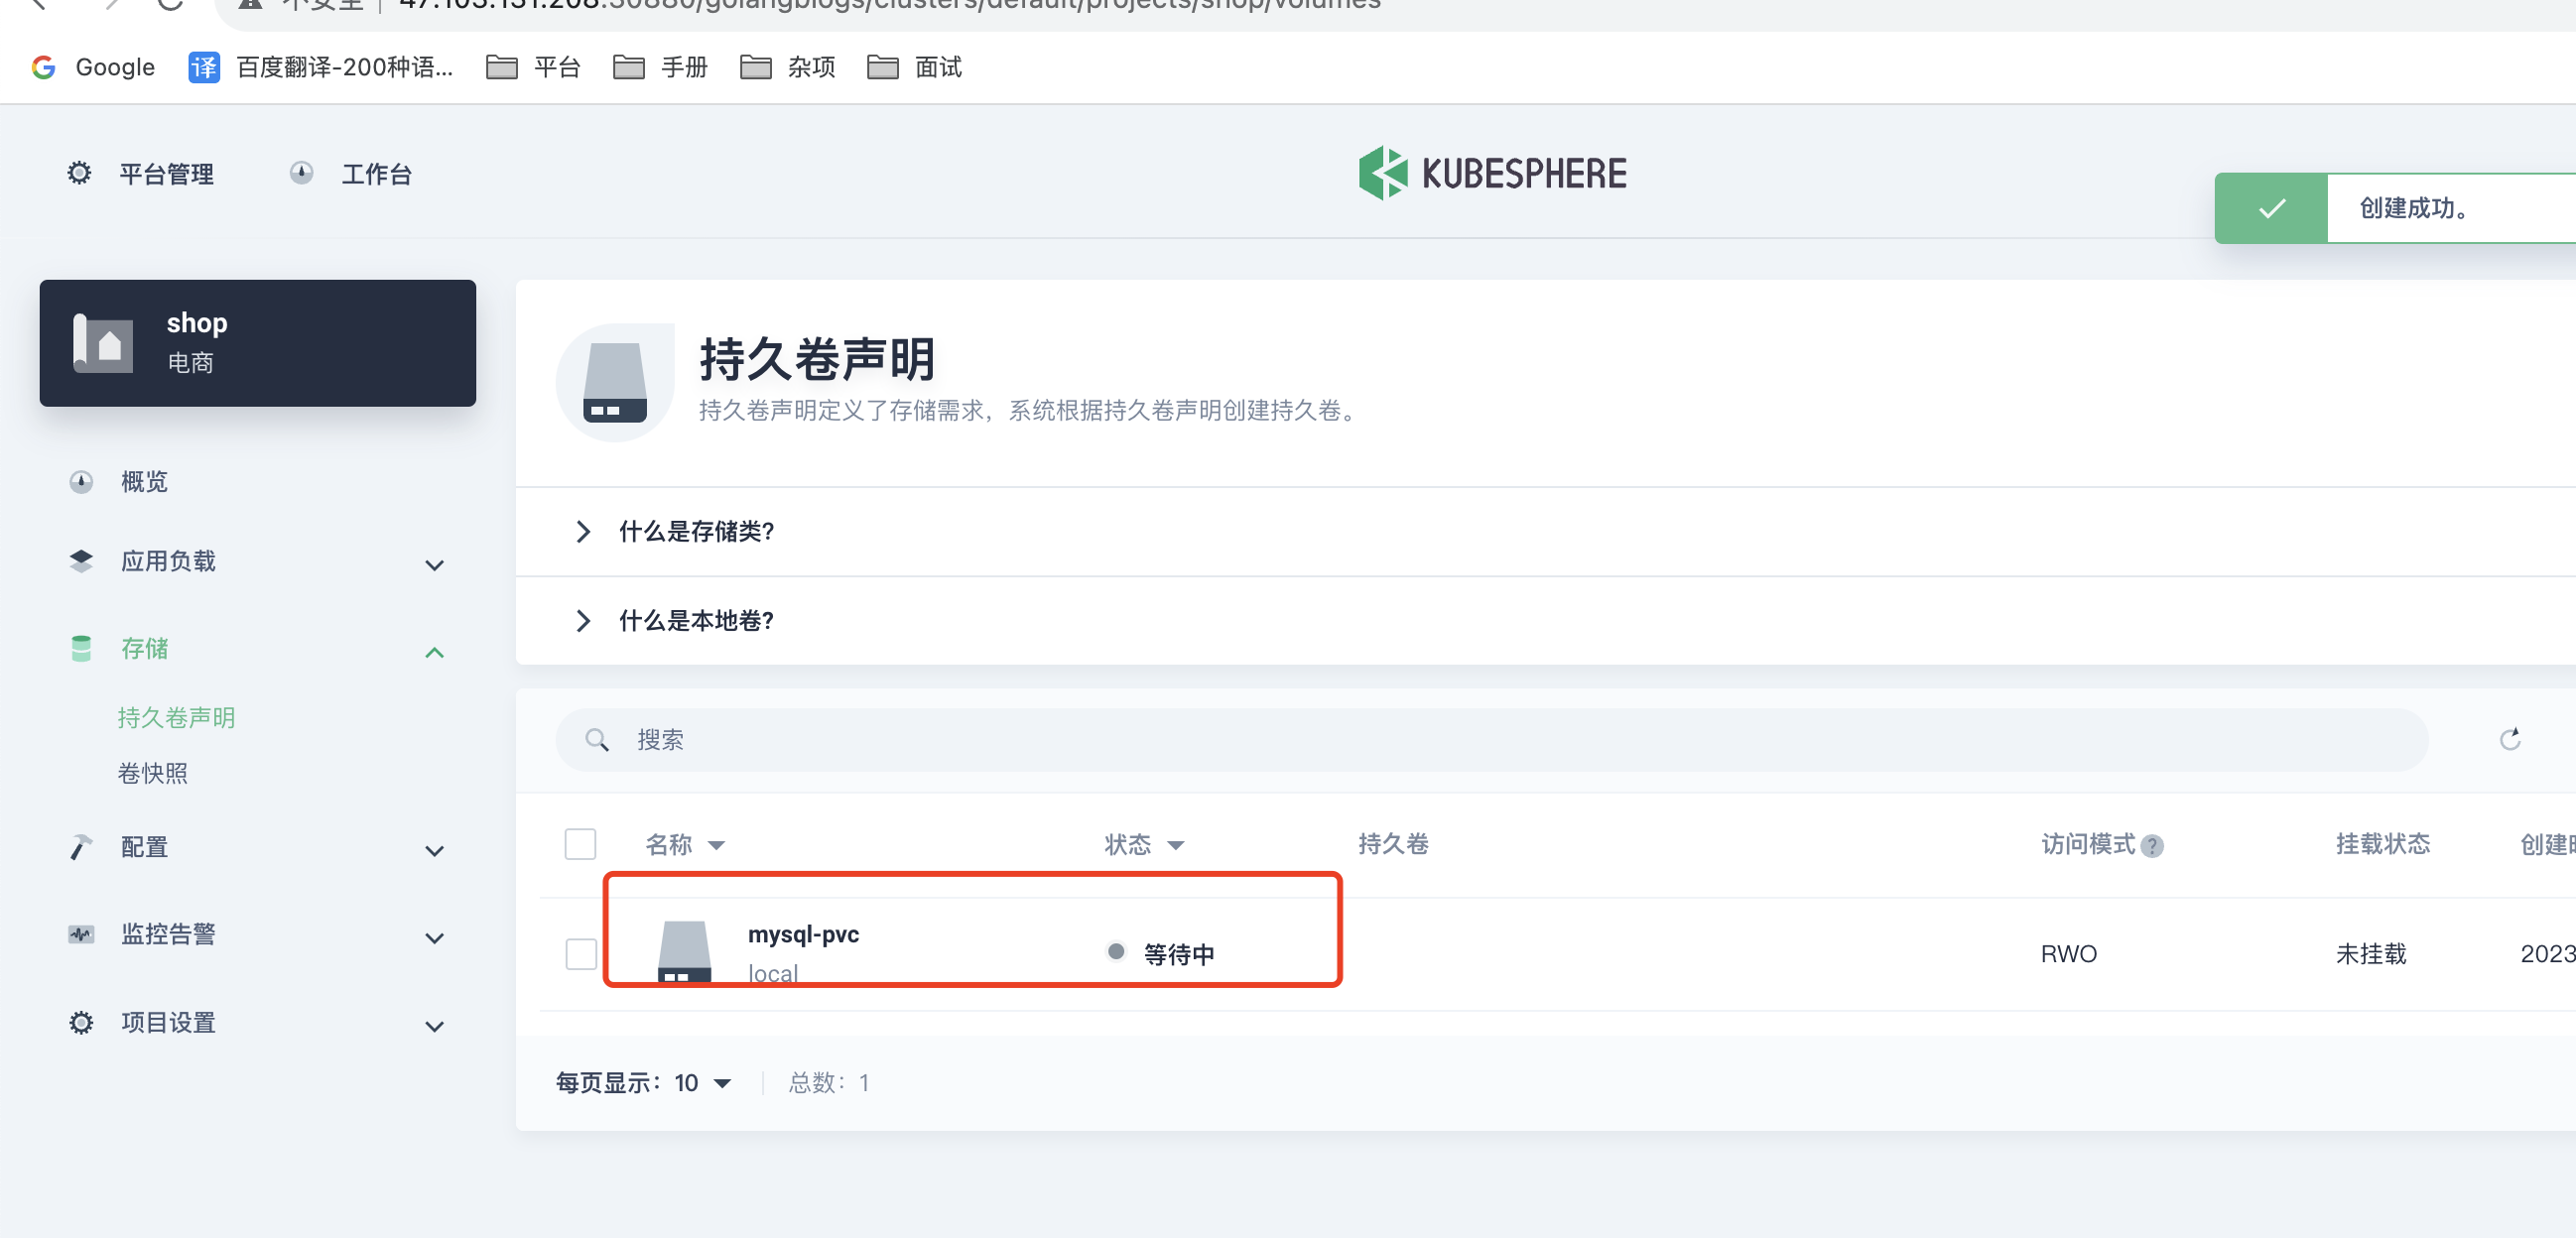Open 平台管理 in top navigation

[x=166, y=174]
